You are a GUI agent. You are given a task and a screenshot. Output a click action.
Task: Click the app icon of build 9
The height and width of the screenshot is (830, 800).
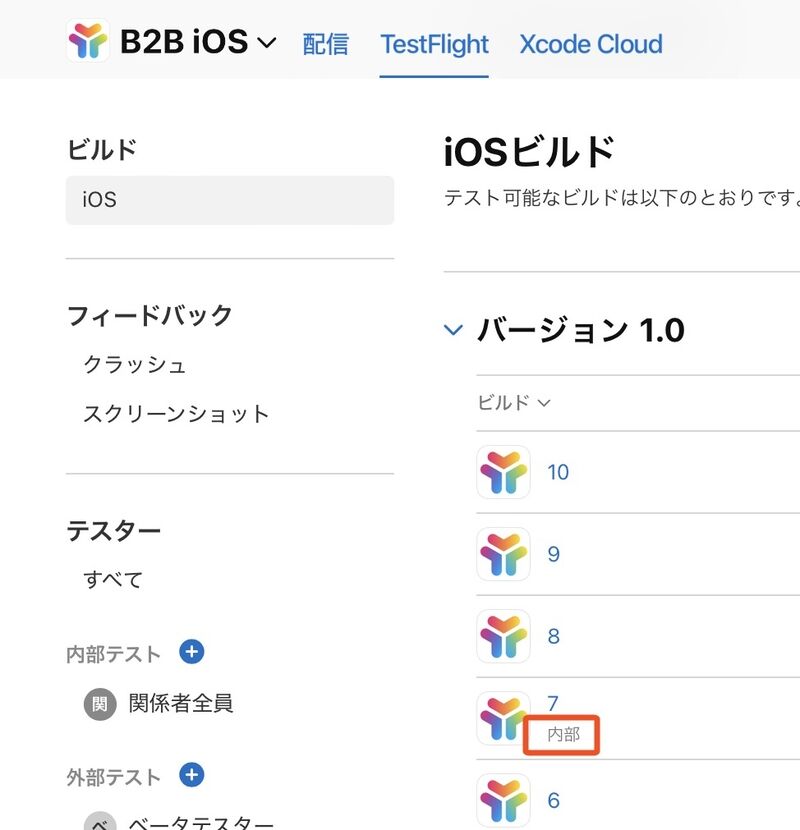(x=504, y=554)
